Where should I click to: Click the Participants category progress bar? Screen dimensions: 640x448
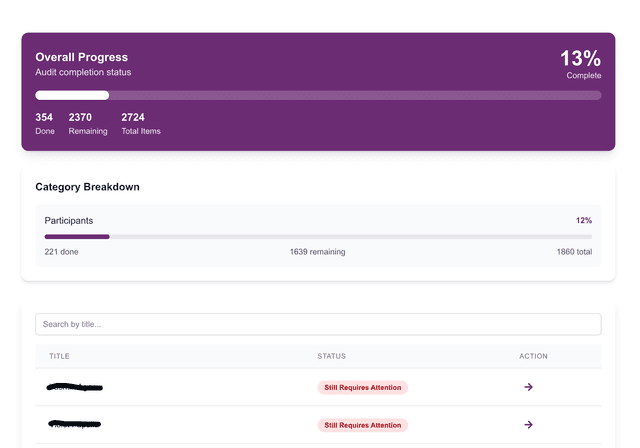click(x=318, y=236)
